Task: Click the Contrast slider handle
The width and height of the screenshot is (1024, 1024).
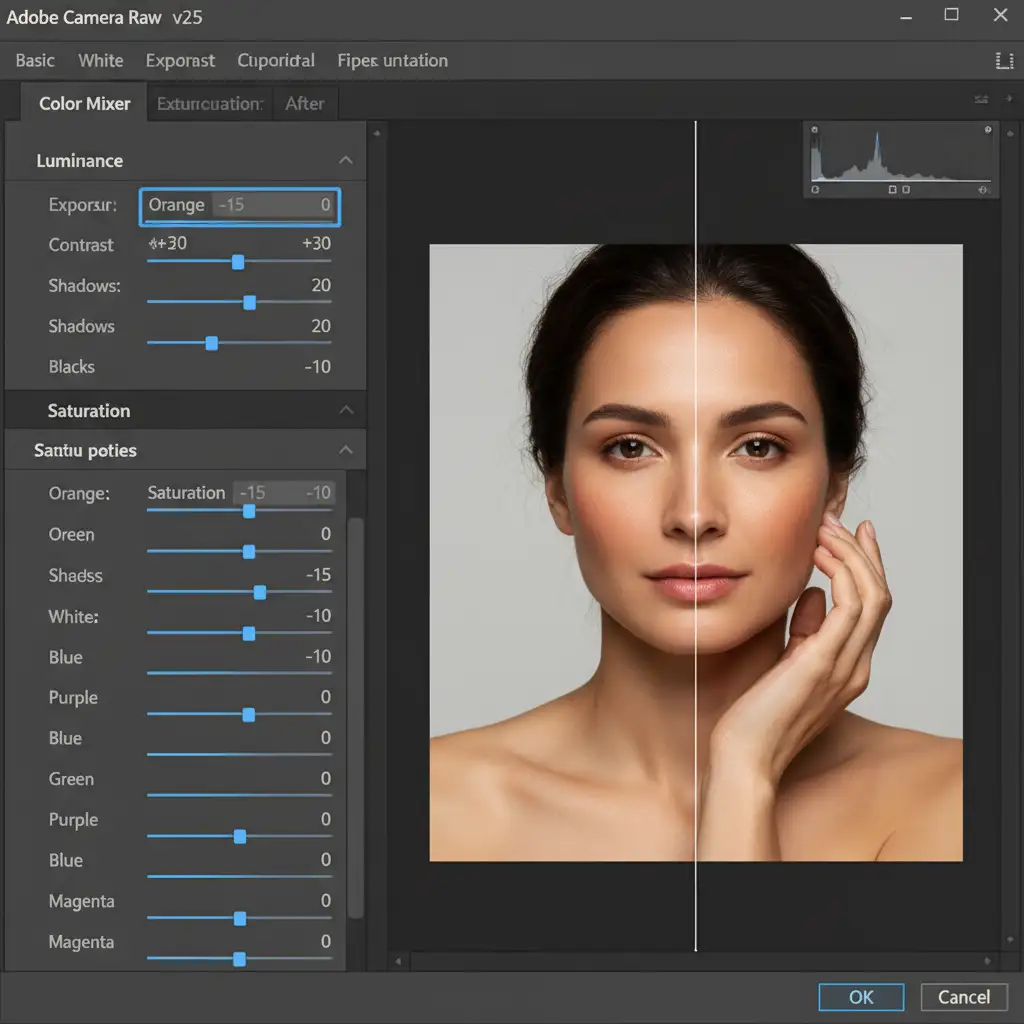Action: pos(238,262)
